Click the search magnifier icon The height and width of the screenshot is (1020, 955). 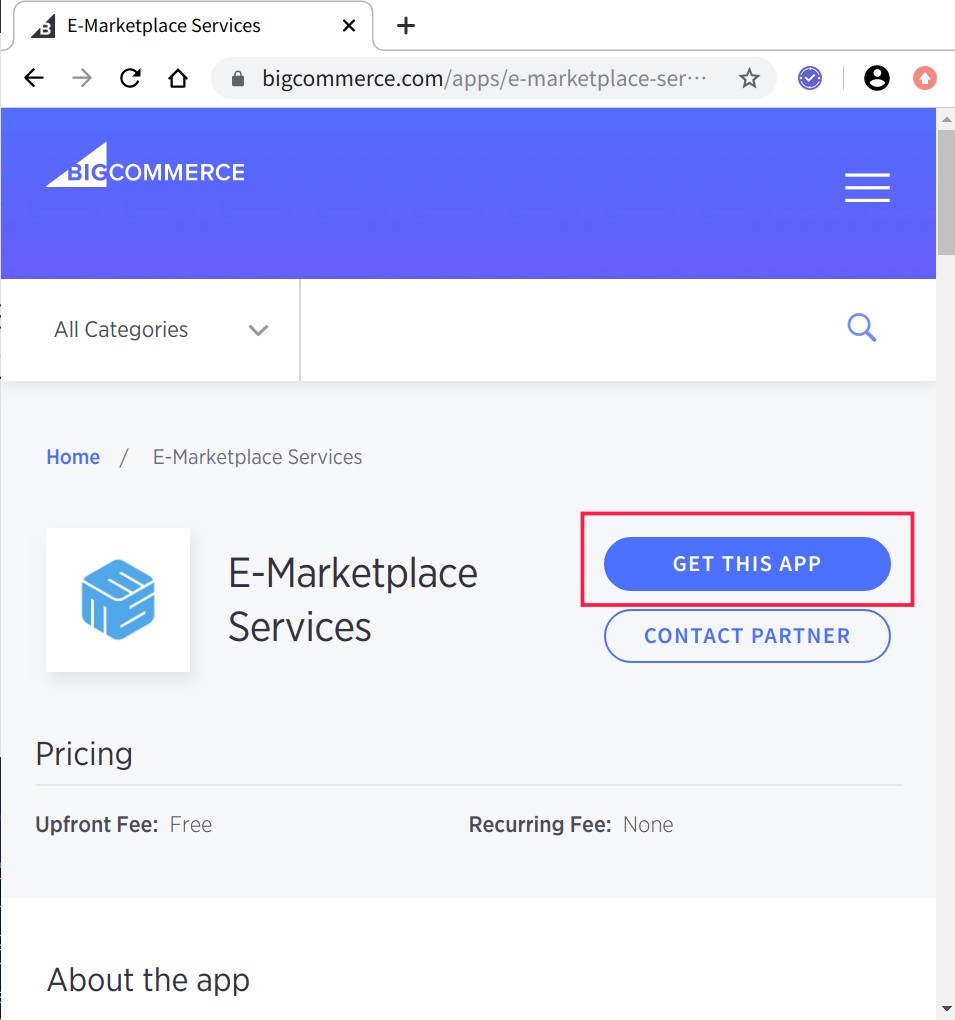861,327
